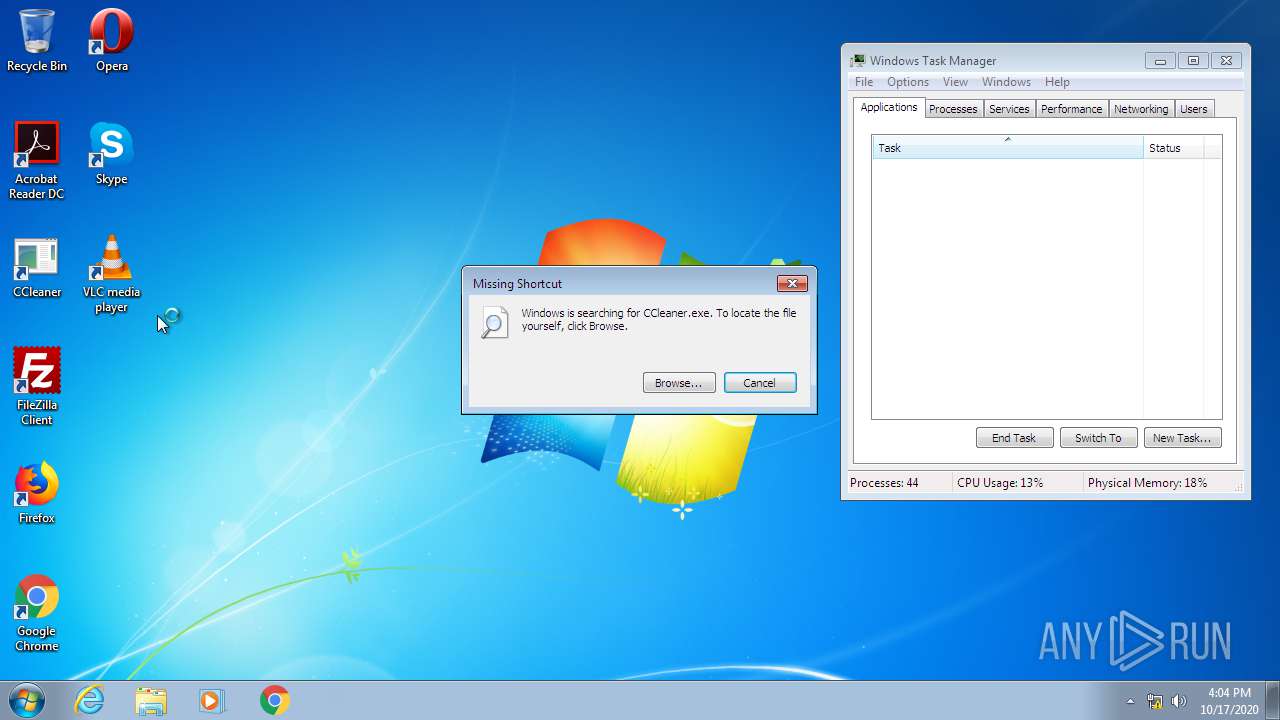This screenshot has height=720, width=1280.
Task: Open the Help menu in Task Manager
Action: tap(1057, 82)
